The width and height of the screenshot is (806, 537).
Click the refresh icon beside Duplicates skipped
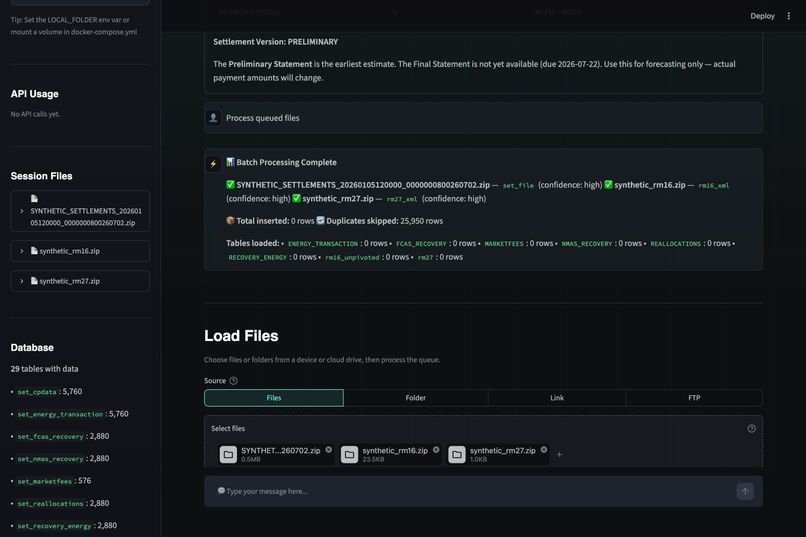320,220
